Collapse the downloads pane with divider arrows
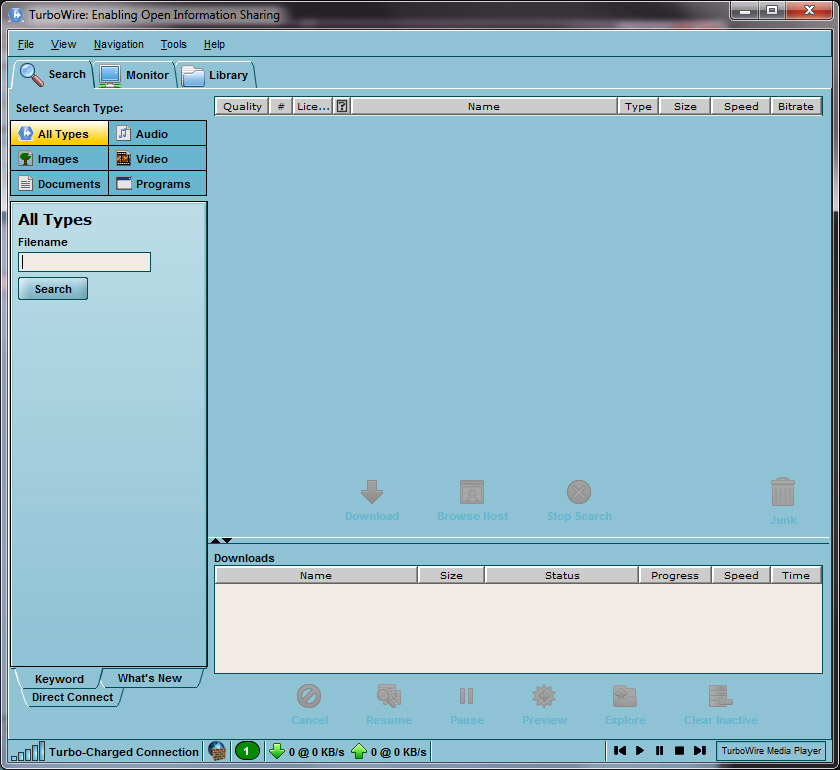This screenshot has height=770, width=840. (221, 540)
